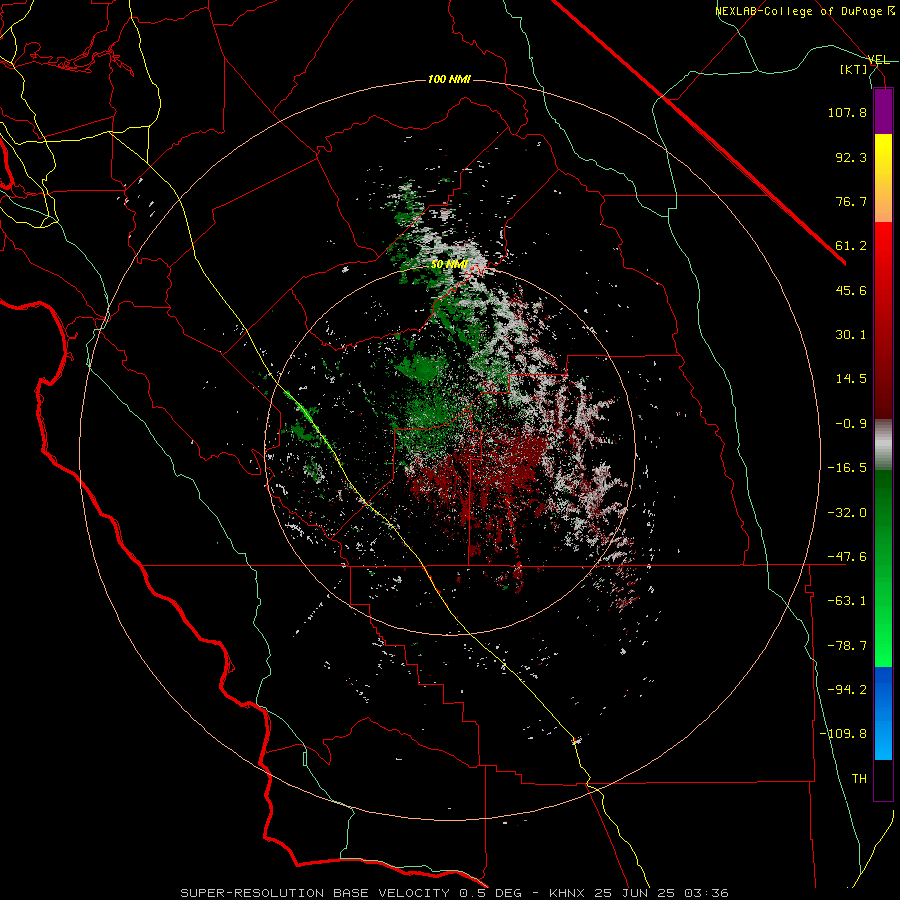Click the VEL legend title
Viewport: 900px width, 900px height.
tap(879, 60)
